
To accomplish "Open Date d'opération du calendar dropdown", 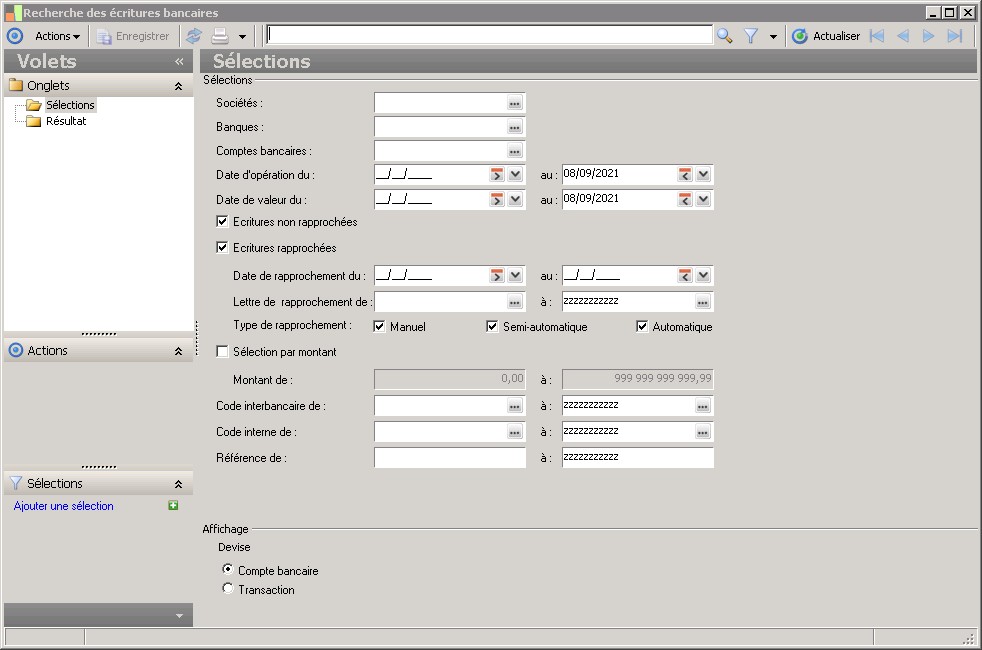I will (515, 174).
